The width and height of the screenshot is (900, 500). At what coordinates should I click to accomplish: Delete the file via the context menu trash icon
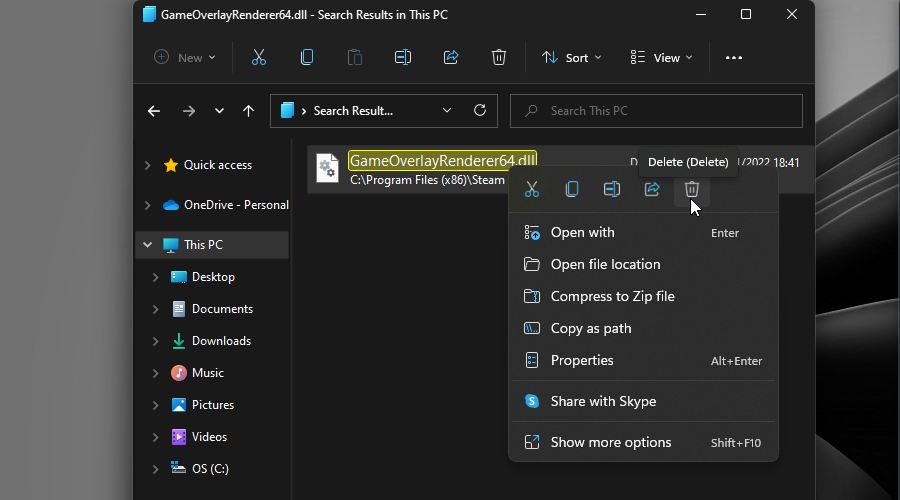tap(692, 189)
